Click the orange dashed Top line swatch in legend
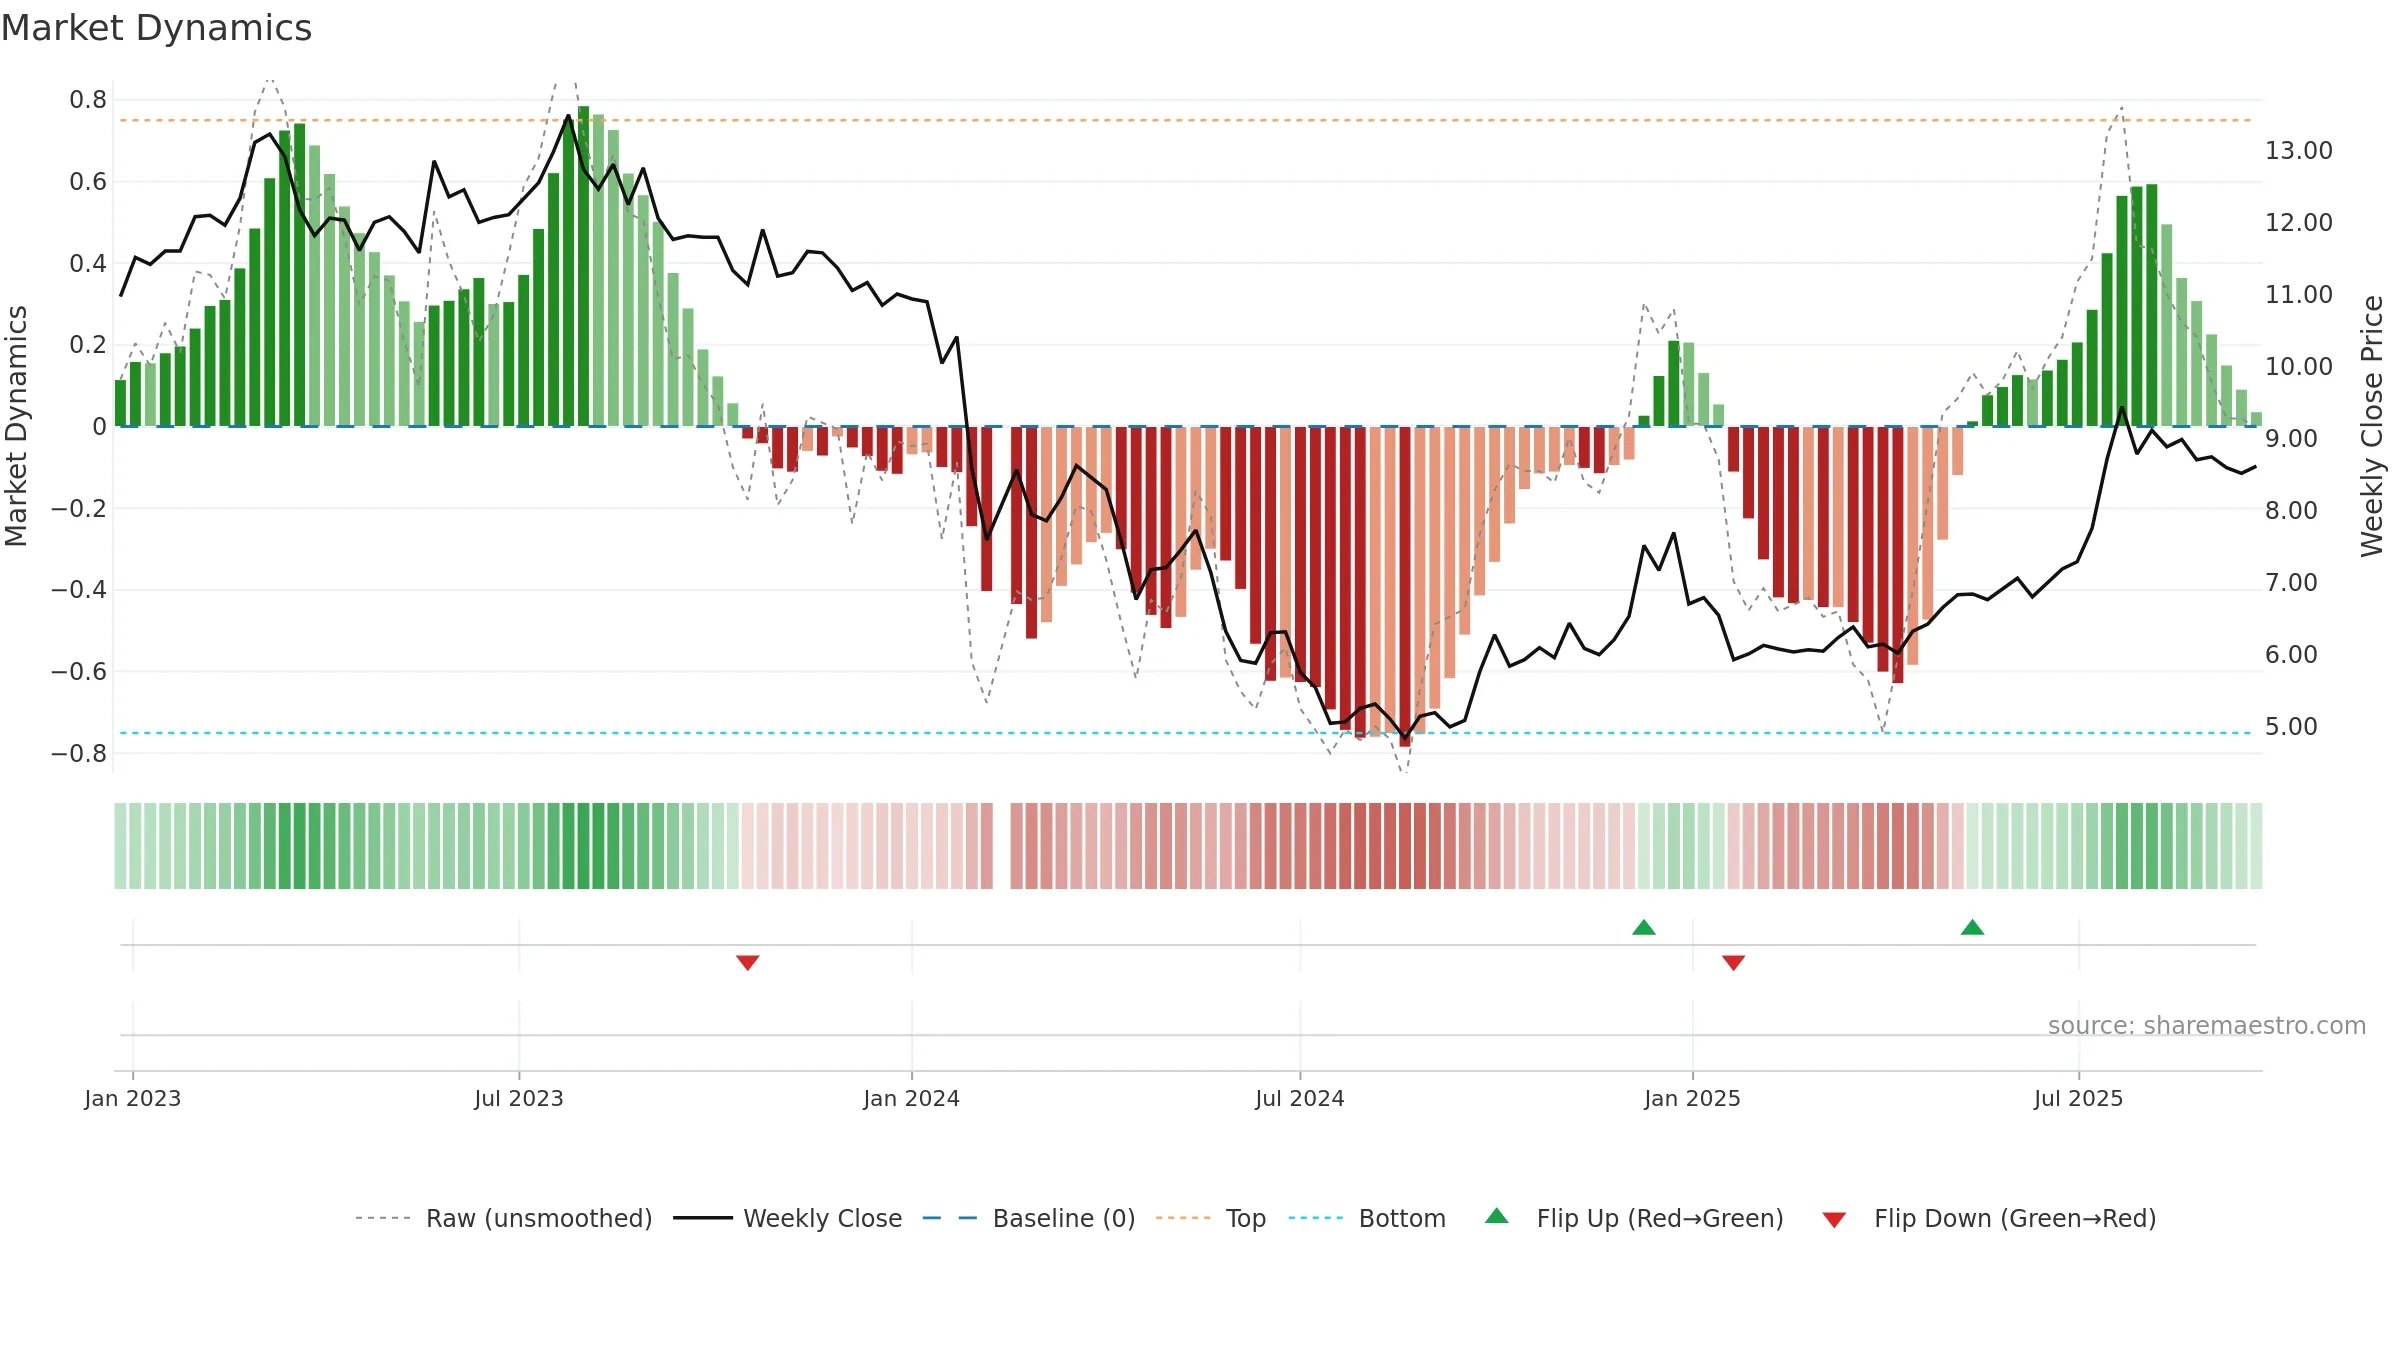 (x=1183, y=1218)
